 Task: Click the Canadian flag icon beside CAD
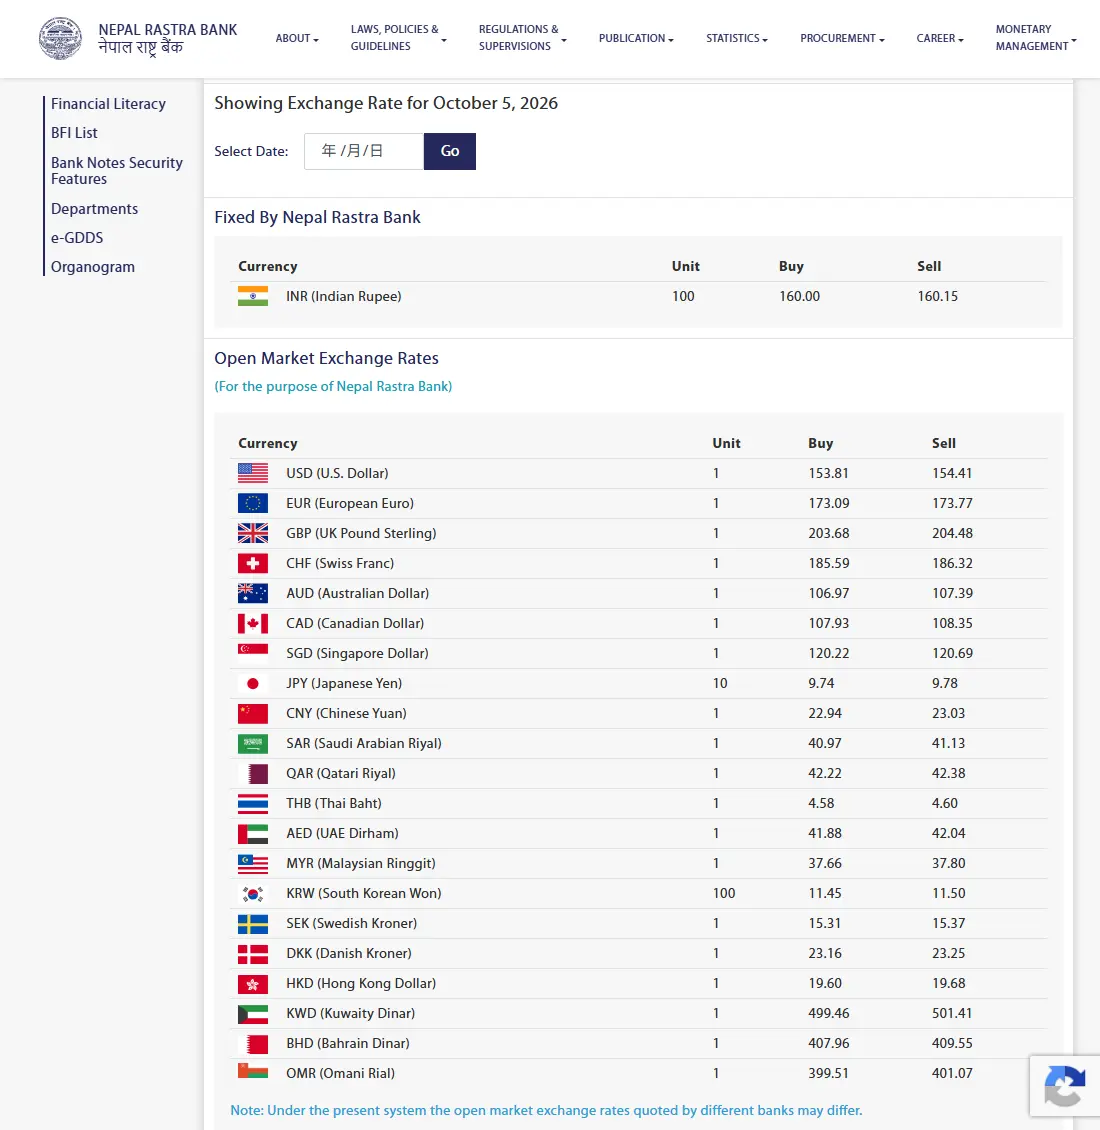253,623
